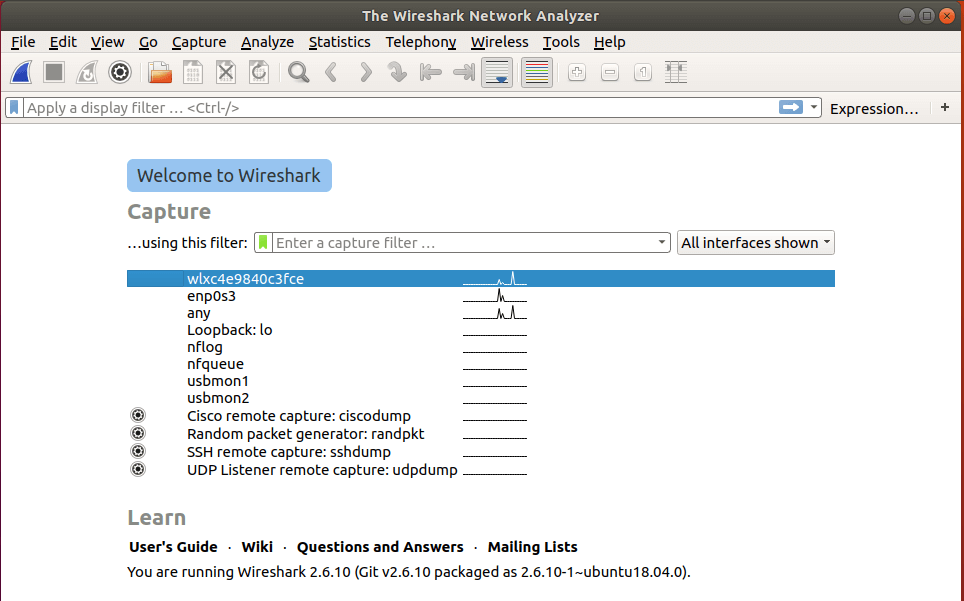This screenshot has width=964, height=601.
Task: Select the enp0s3 interface
Action: tap(481, 296)
